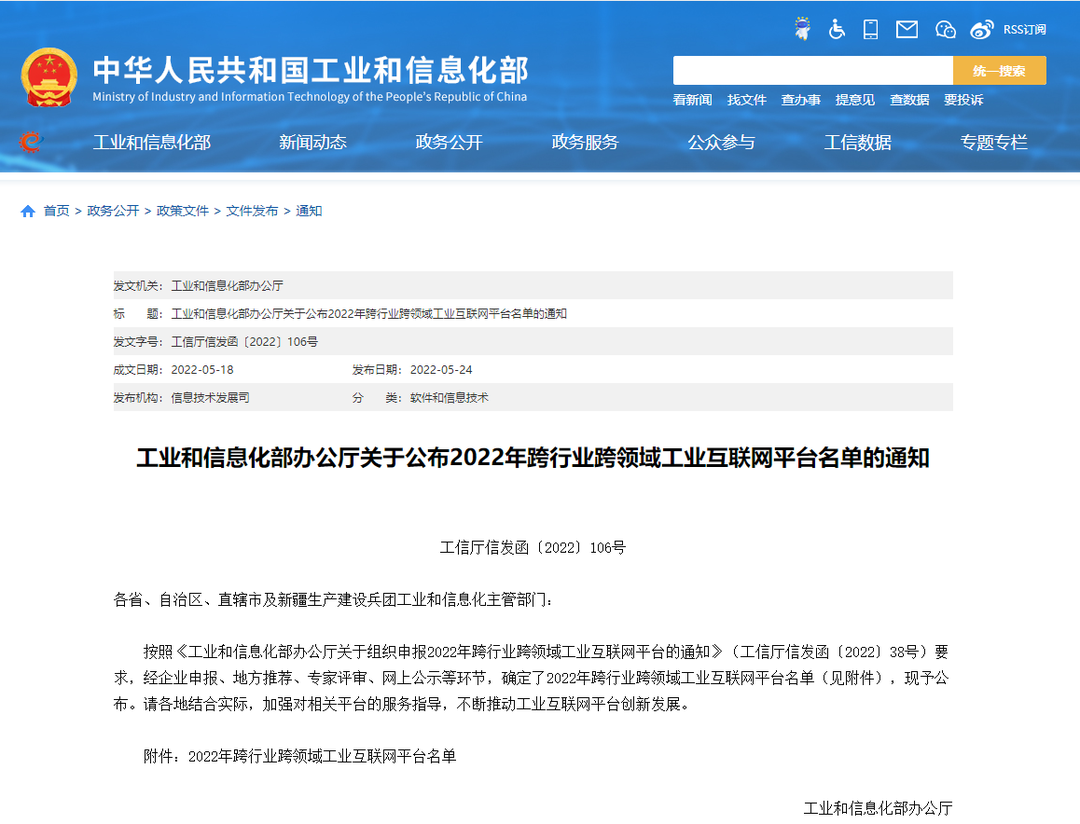Screen dimensions: 1080x824
Task: Click the red emblem icon left of navigation
Action: coord(30,143)
